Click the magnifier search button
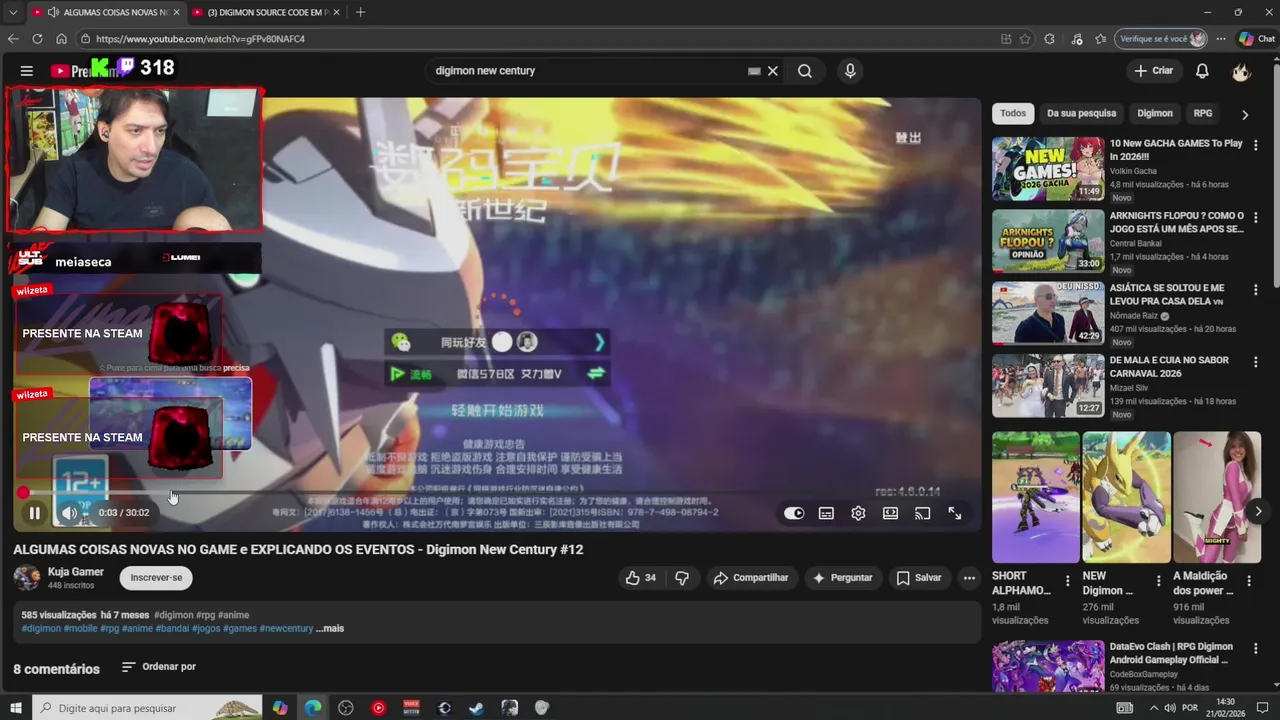Screen dimensions: 1280x720 pyautogui.click(x=805, y=71)
